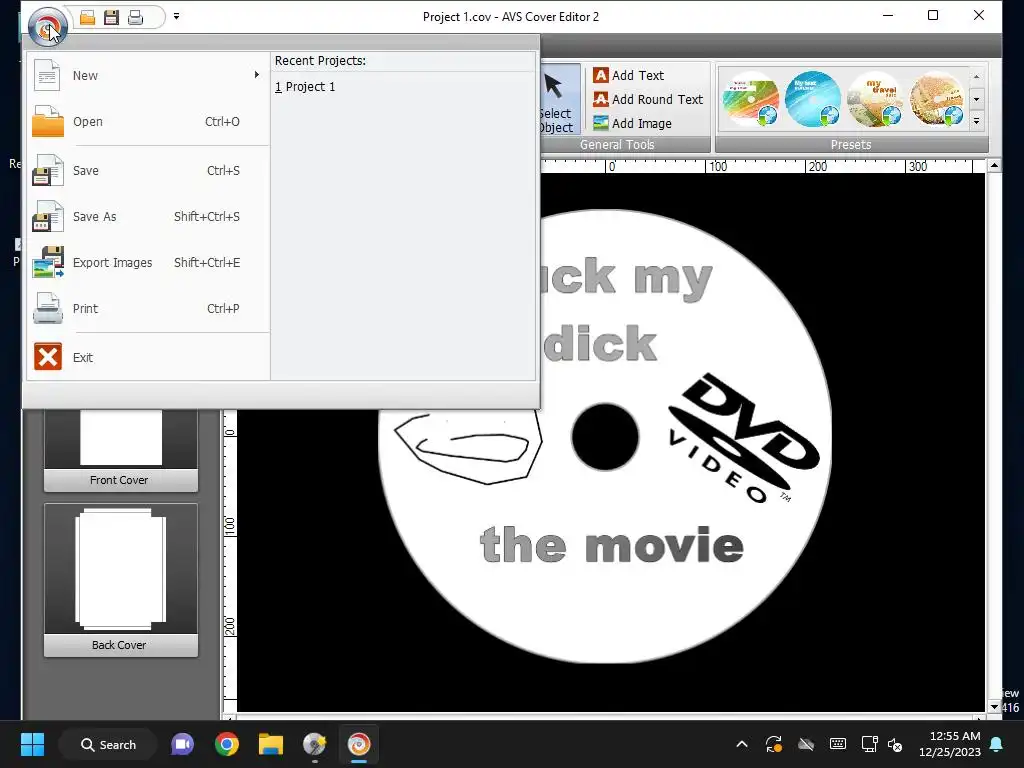
Task: Choose Export Images from the application menu
Action: (x=148, y=263)
